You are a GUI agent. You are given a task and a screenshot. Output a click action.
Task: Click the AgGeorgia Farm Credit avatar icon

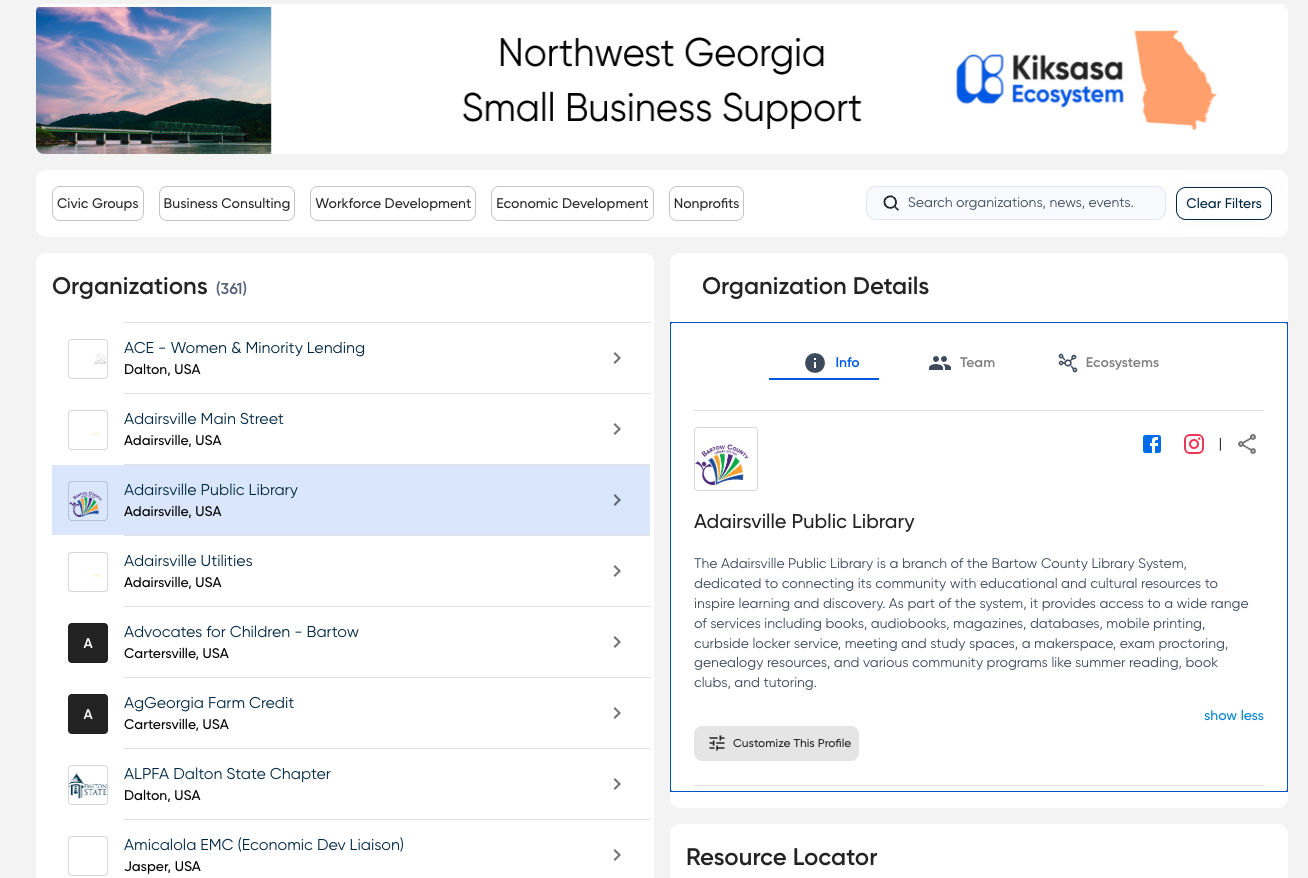[x=88, y=713]
